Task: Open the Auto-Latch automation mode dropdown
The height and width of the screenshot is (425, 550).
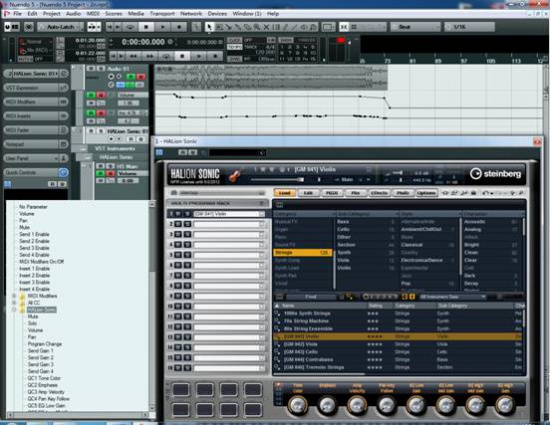Action: pyautogui.click(x=61, y=27)
